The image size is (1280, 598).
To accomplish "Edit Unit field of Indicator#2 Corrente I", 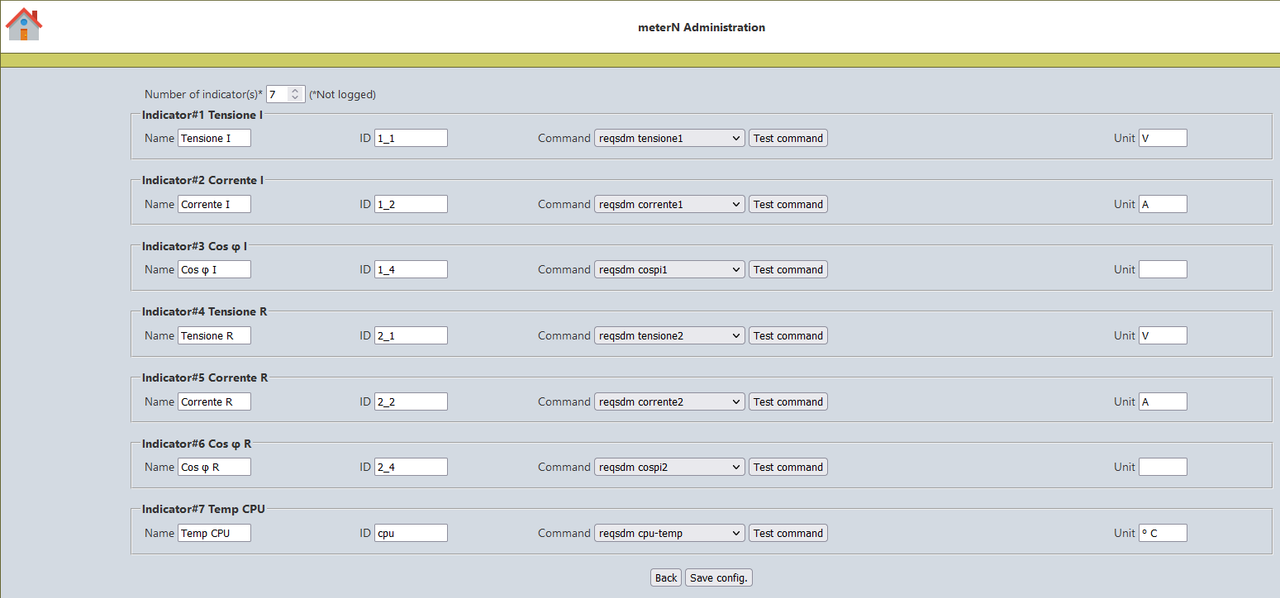I will pyautogui.click(x=1163, y=204).
